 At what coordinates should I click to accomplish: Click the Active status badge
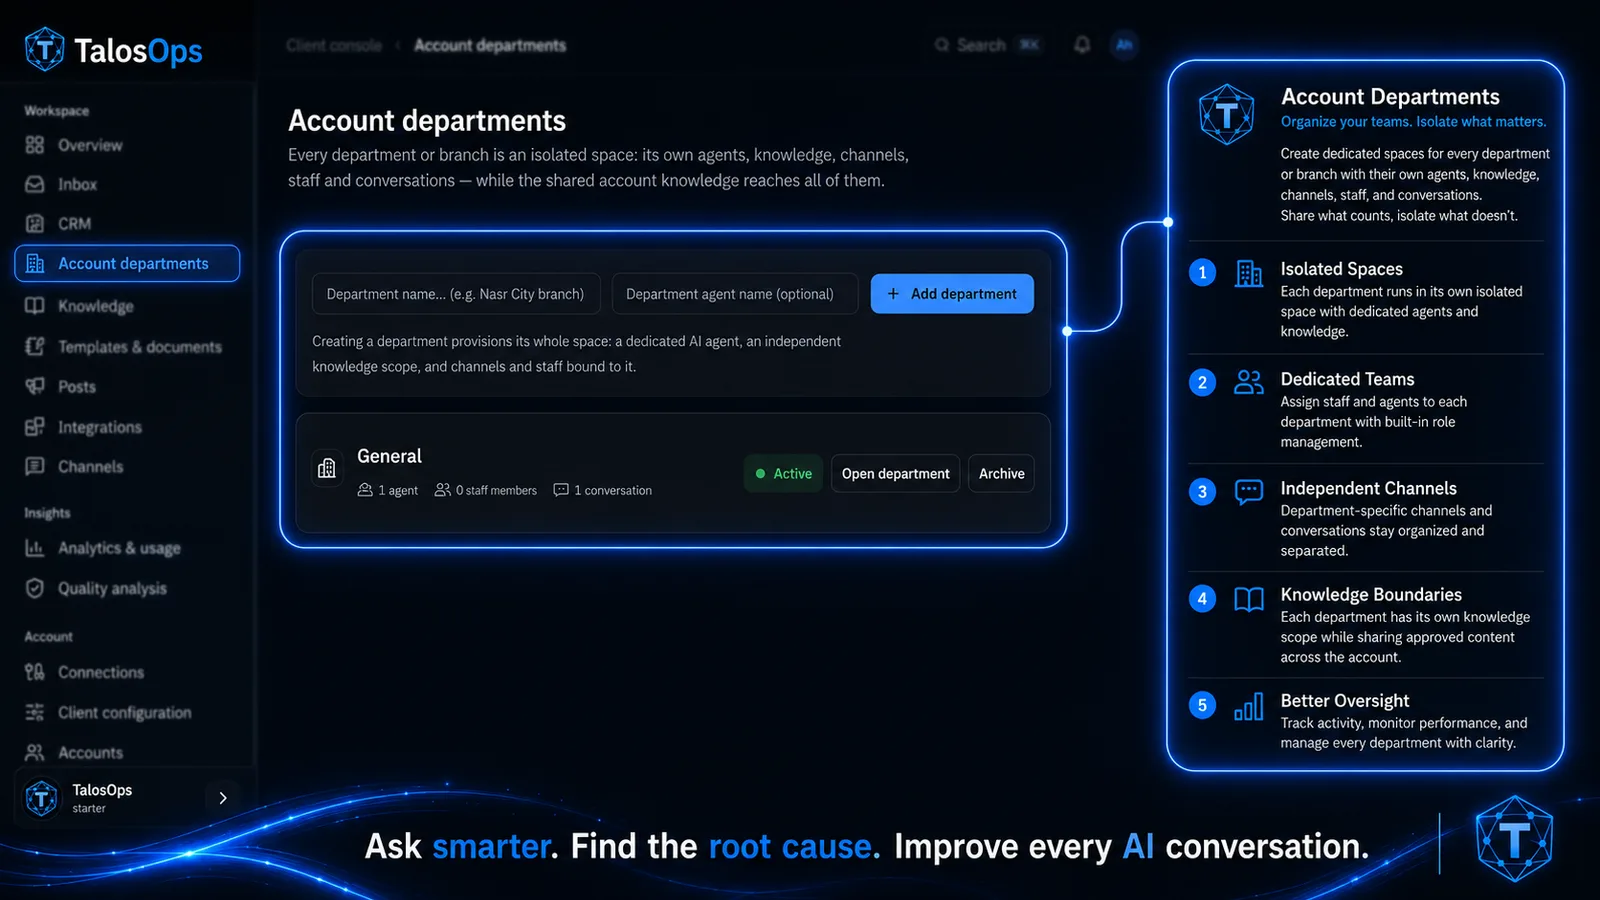783,474
